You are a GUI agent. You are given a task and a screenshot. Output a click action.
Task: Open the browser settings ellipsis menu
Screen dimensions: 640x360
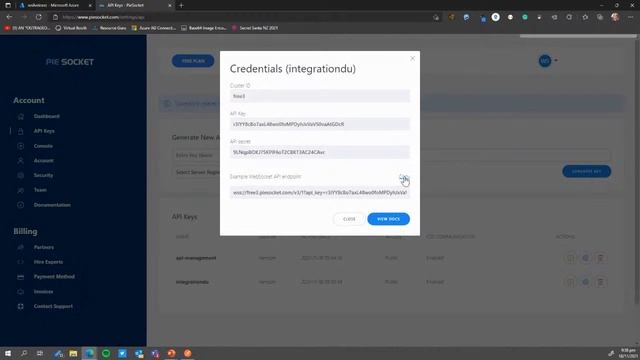(631, 17)
